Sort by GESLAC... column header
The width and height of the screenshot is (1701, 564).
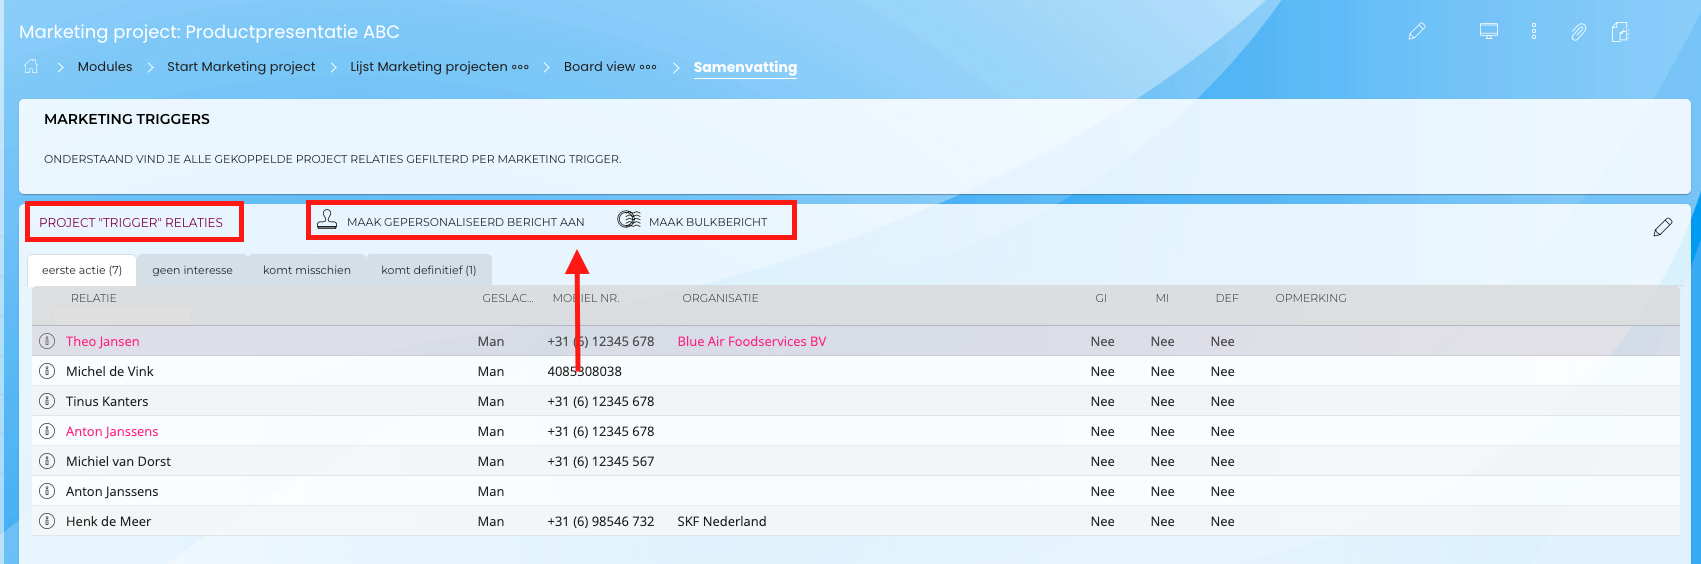(508, 298)
